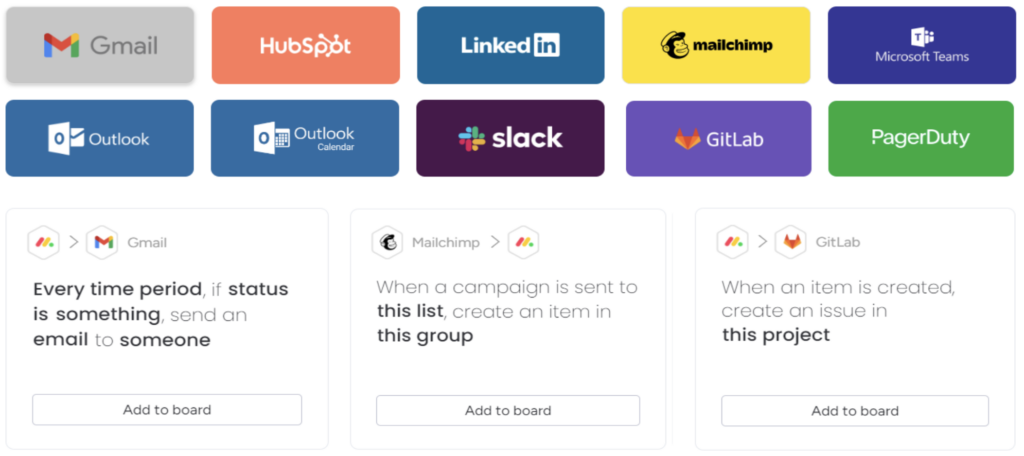Click 'this list' field in Mailchimp recipe

410,311
